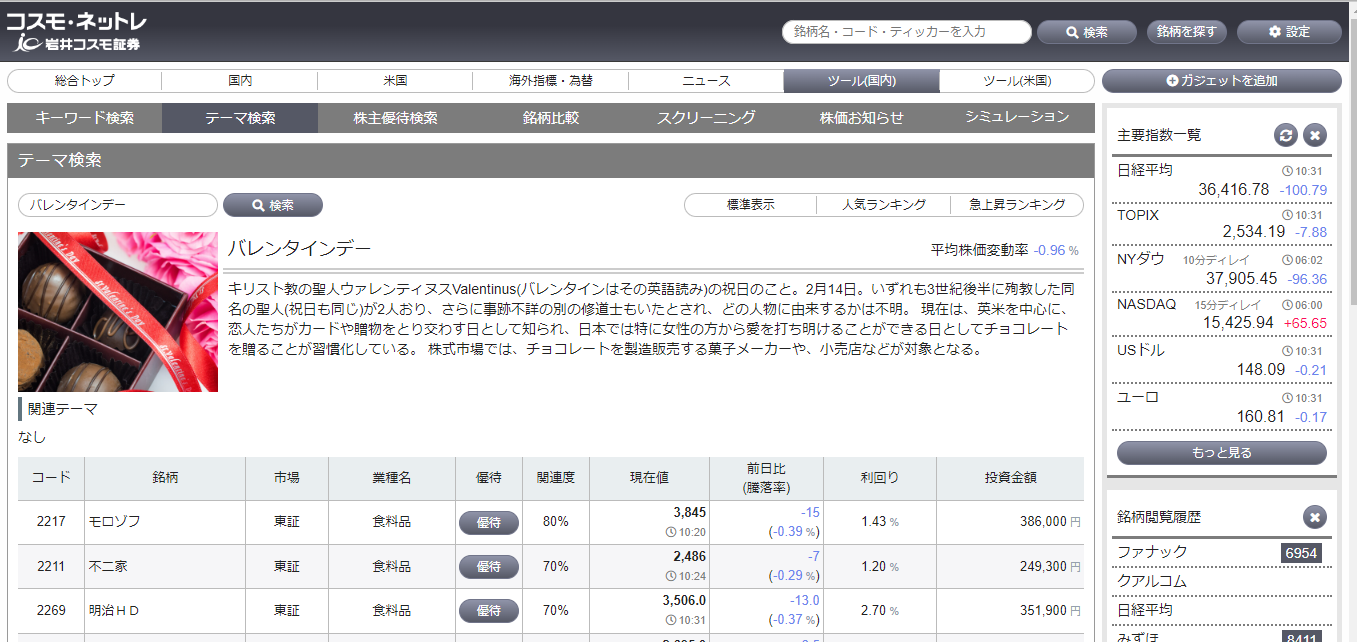Select ツール(米国) tab
Viewport: 1357px width, 642px height.
(x=1017, y=81)
